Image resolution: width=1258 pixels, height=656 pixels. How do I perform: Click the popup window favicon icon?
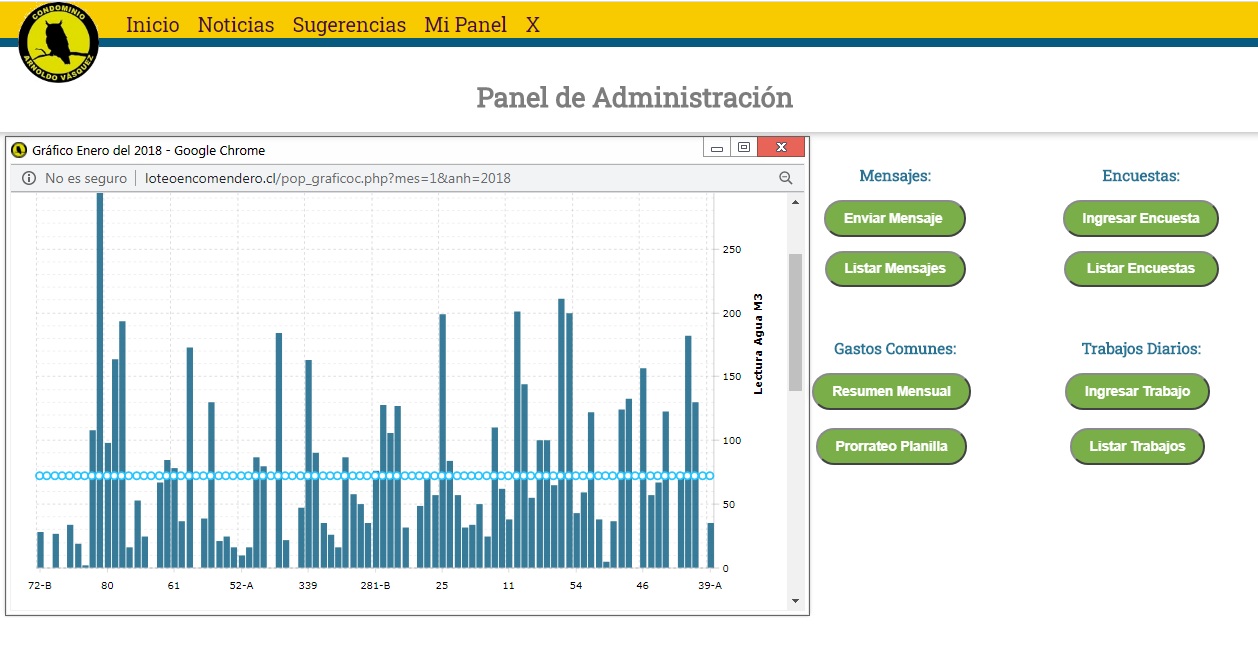click(19, 150)
